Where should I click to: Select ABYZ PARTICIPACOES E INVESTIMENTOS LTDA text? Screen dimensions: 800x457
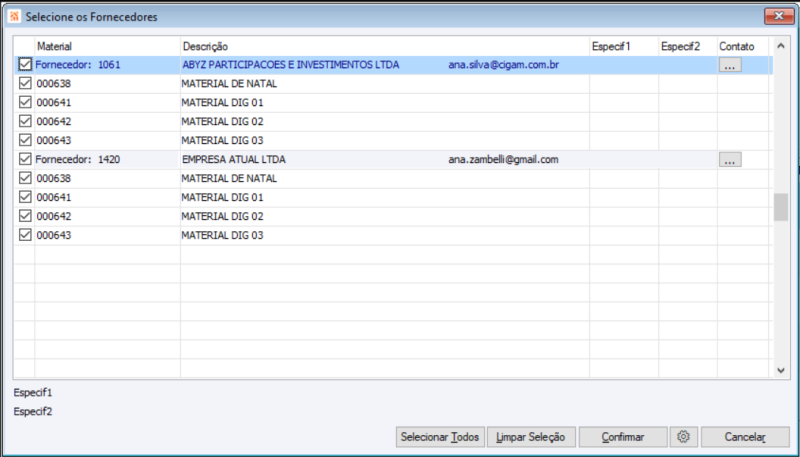(291, 65)
